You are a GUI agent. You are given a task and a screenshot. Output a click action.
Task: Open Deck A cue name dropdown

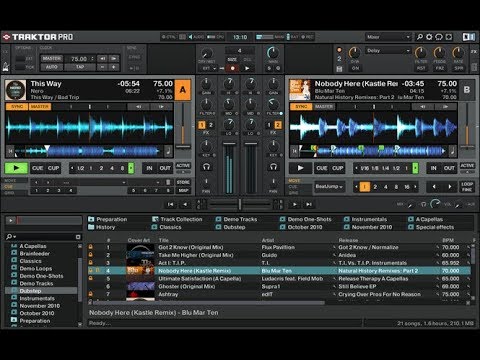[124, 182]
